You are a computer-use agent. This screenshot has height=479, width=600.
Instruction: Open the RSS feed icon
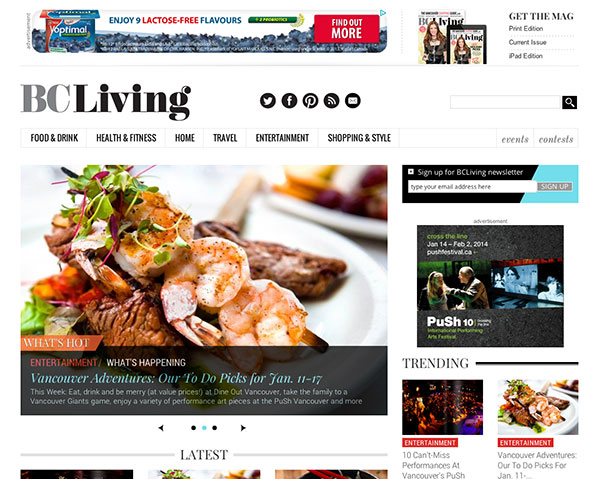click(x=331, y=101)
